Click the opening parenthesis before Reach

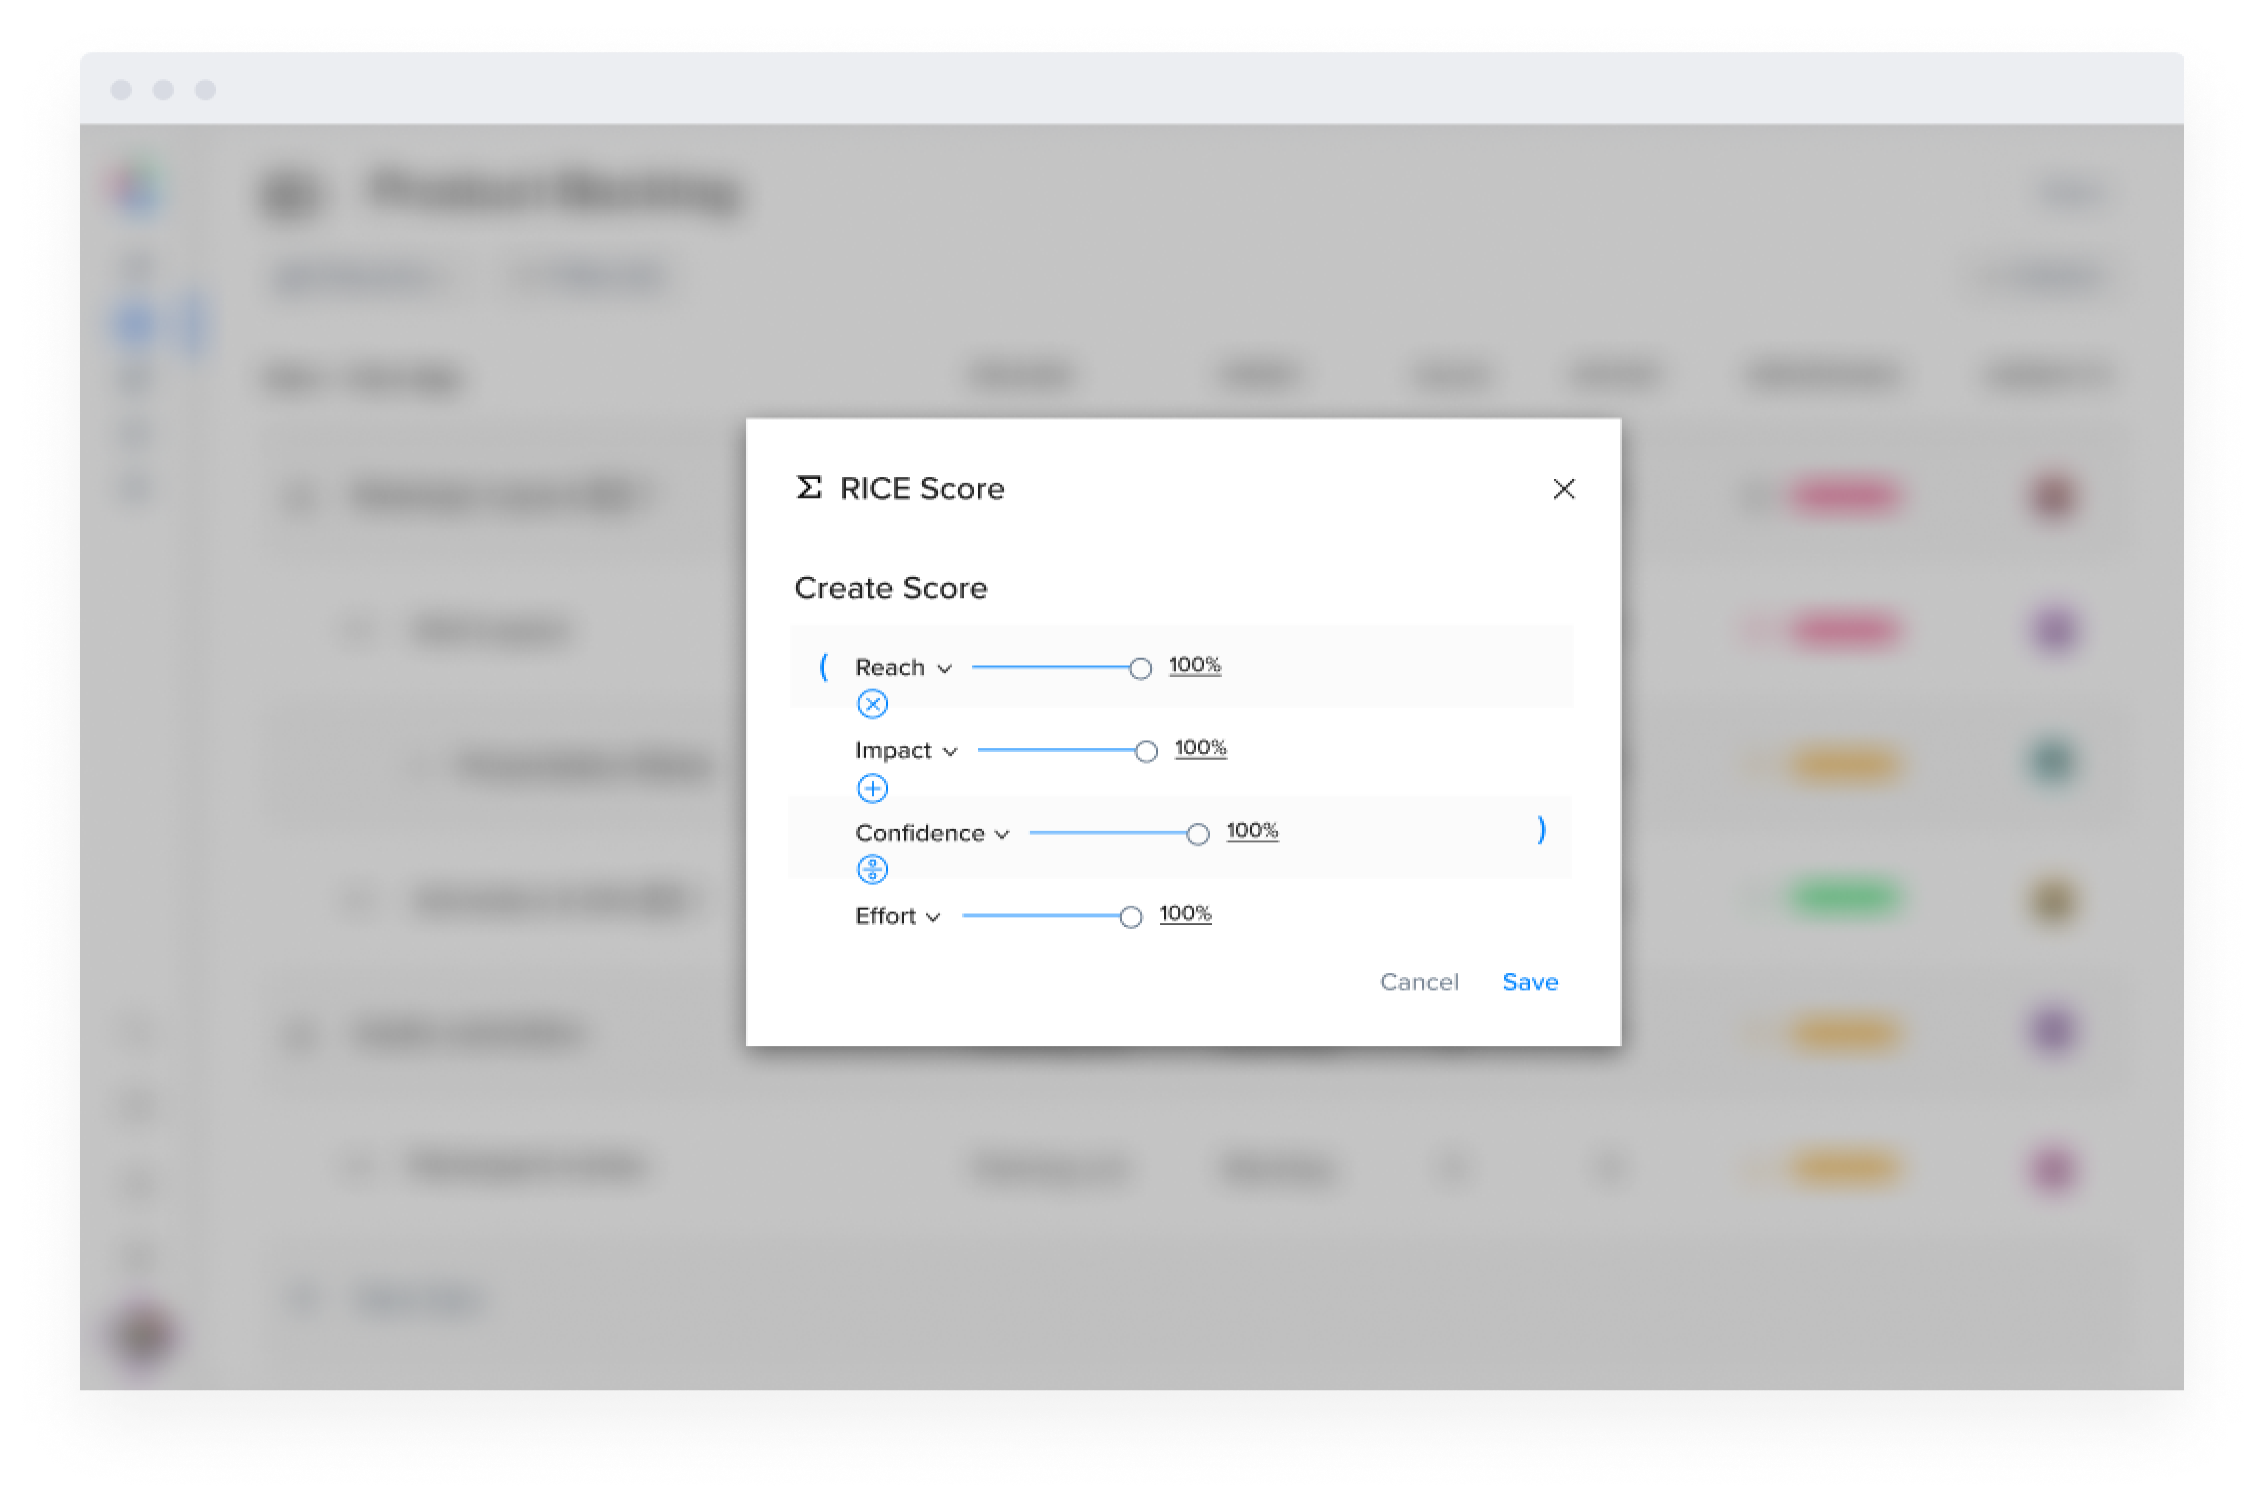pos(823,666)
